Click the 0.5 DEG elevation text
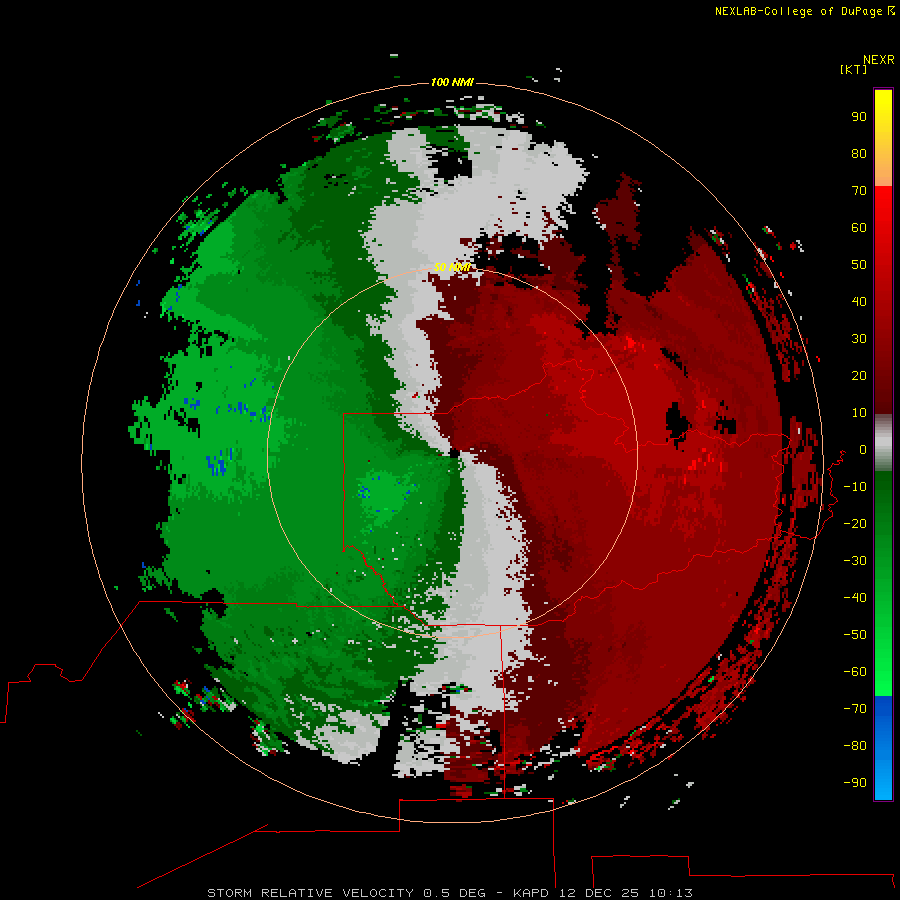Viewport: 900px width, 900px height. [x=454, y=893]
